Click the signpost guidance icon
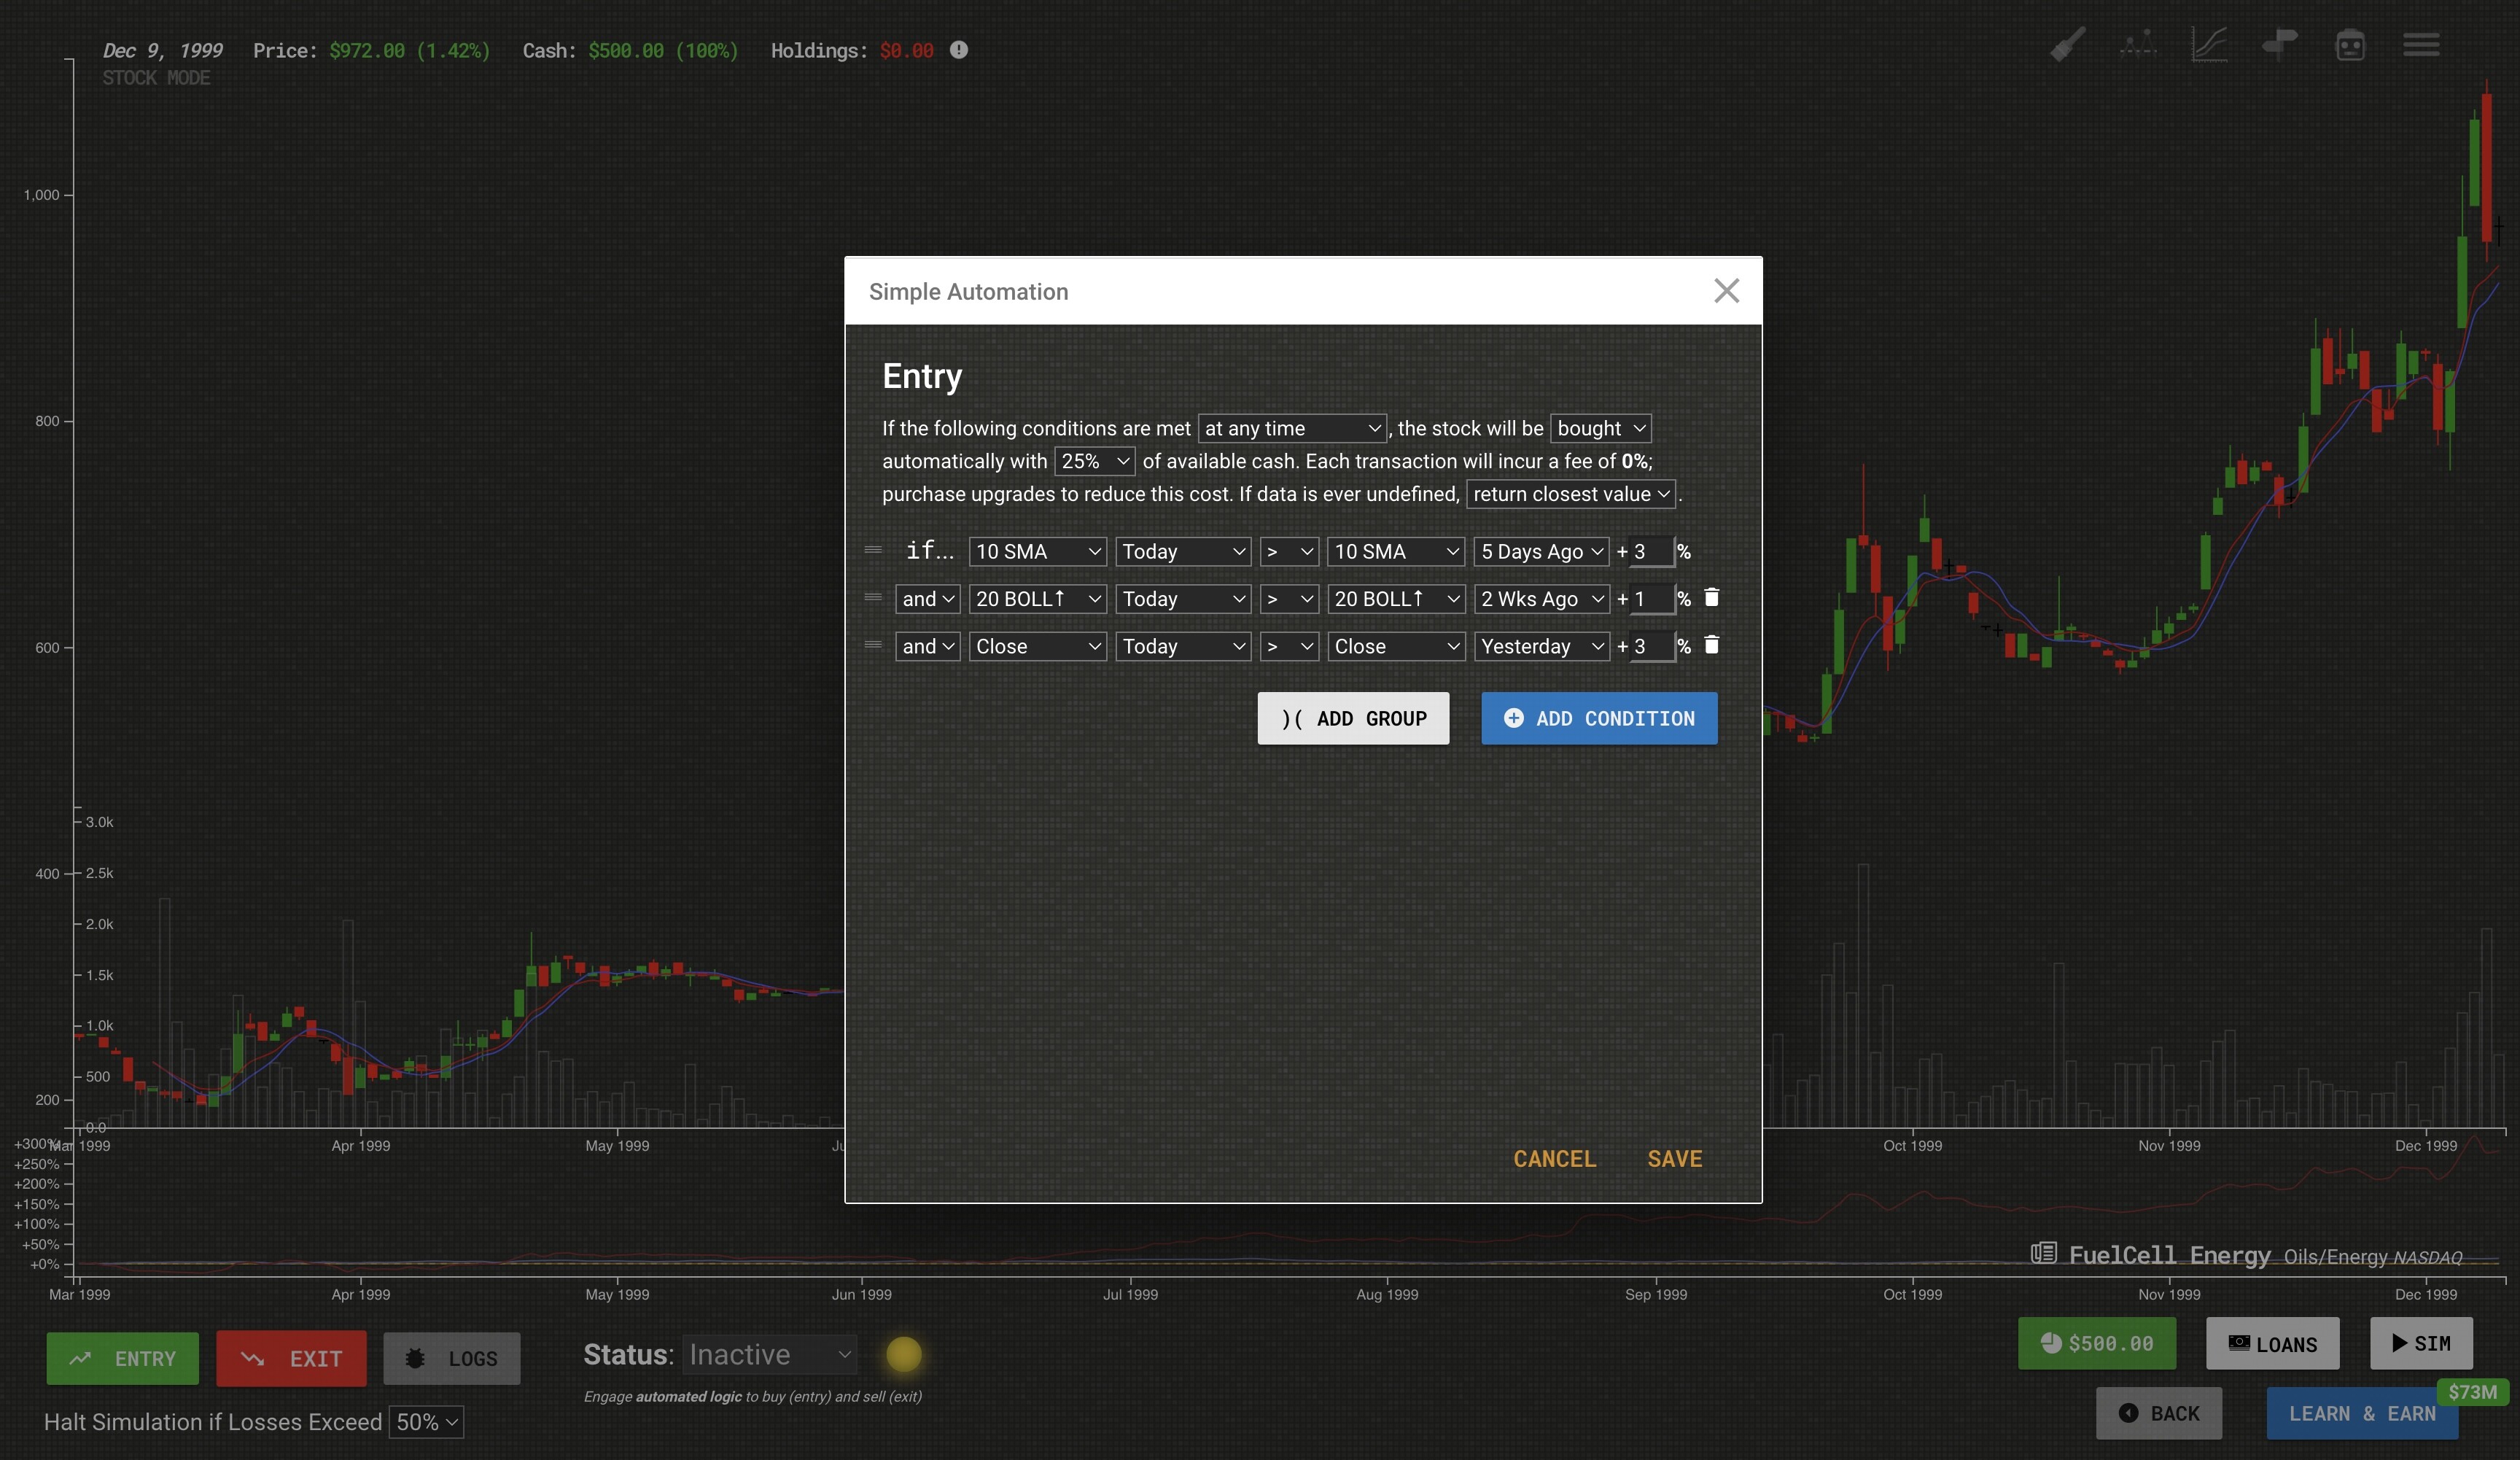The width and height of the screenshot is (2520, 1460). click(2280, 45)
